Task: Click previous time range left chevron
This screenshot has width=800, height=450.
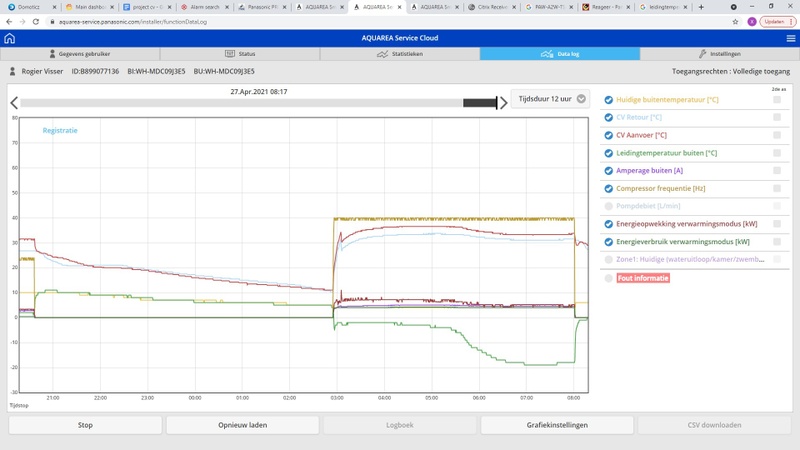Action: (x=14, y=103)
